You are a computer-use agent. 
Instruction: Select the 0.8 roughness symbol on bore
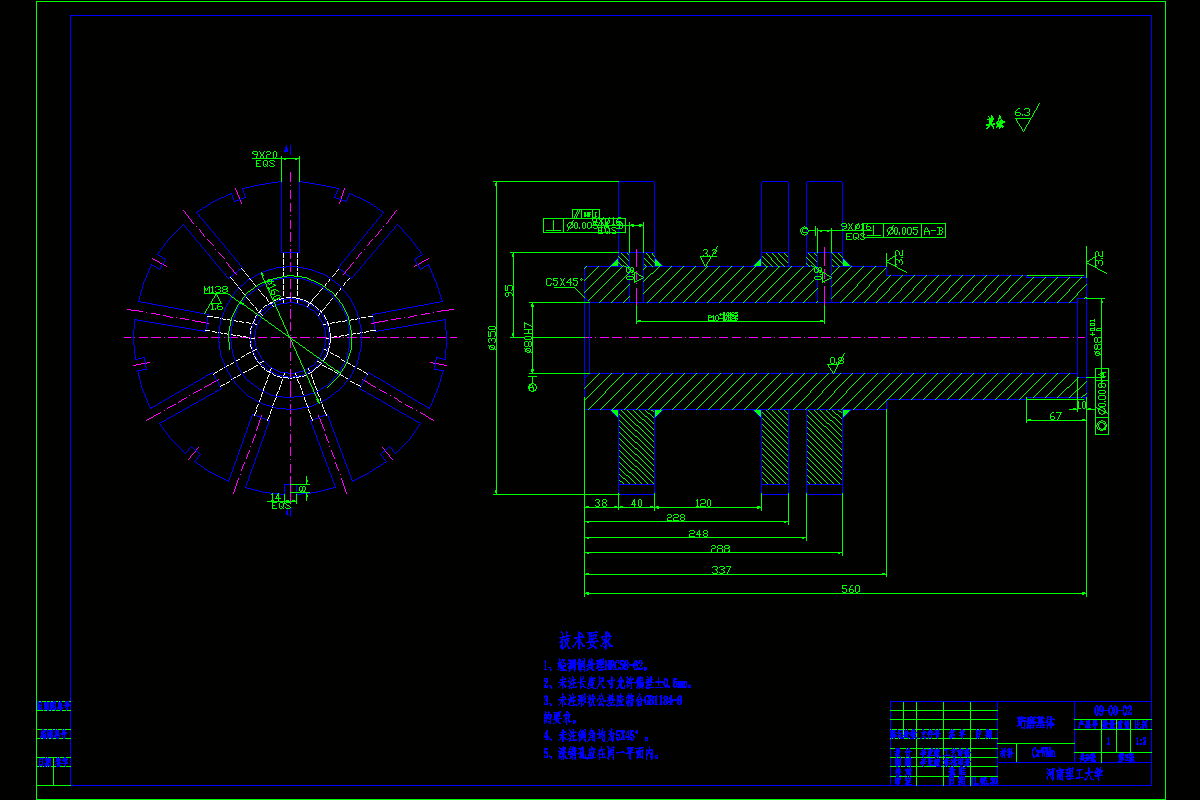(x=836, y=362)
